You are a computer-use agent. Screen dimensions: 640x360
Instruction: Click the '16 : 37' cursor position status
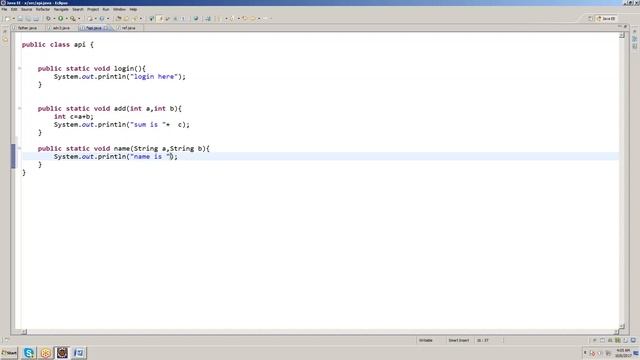tap(482, 340)
